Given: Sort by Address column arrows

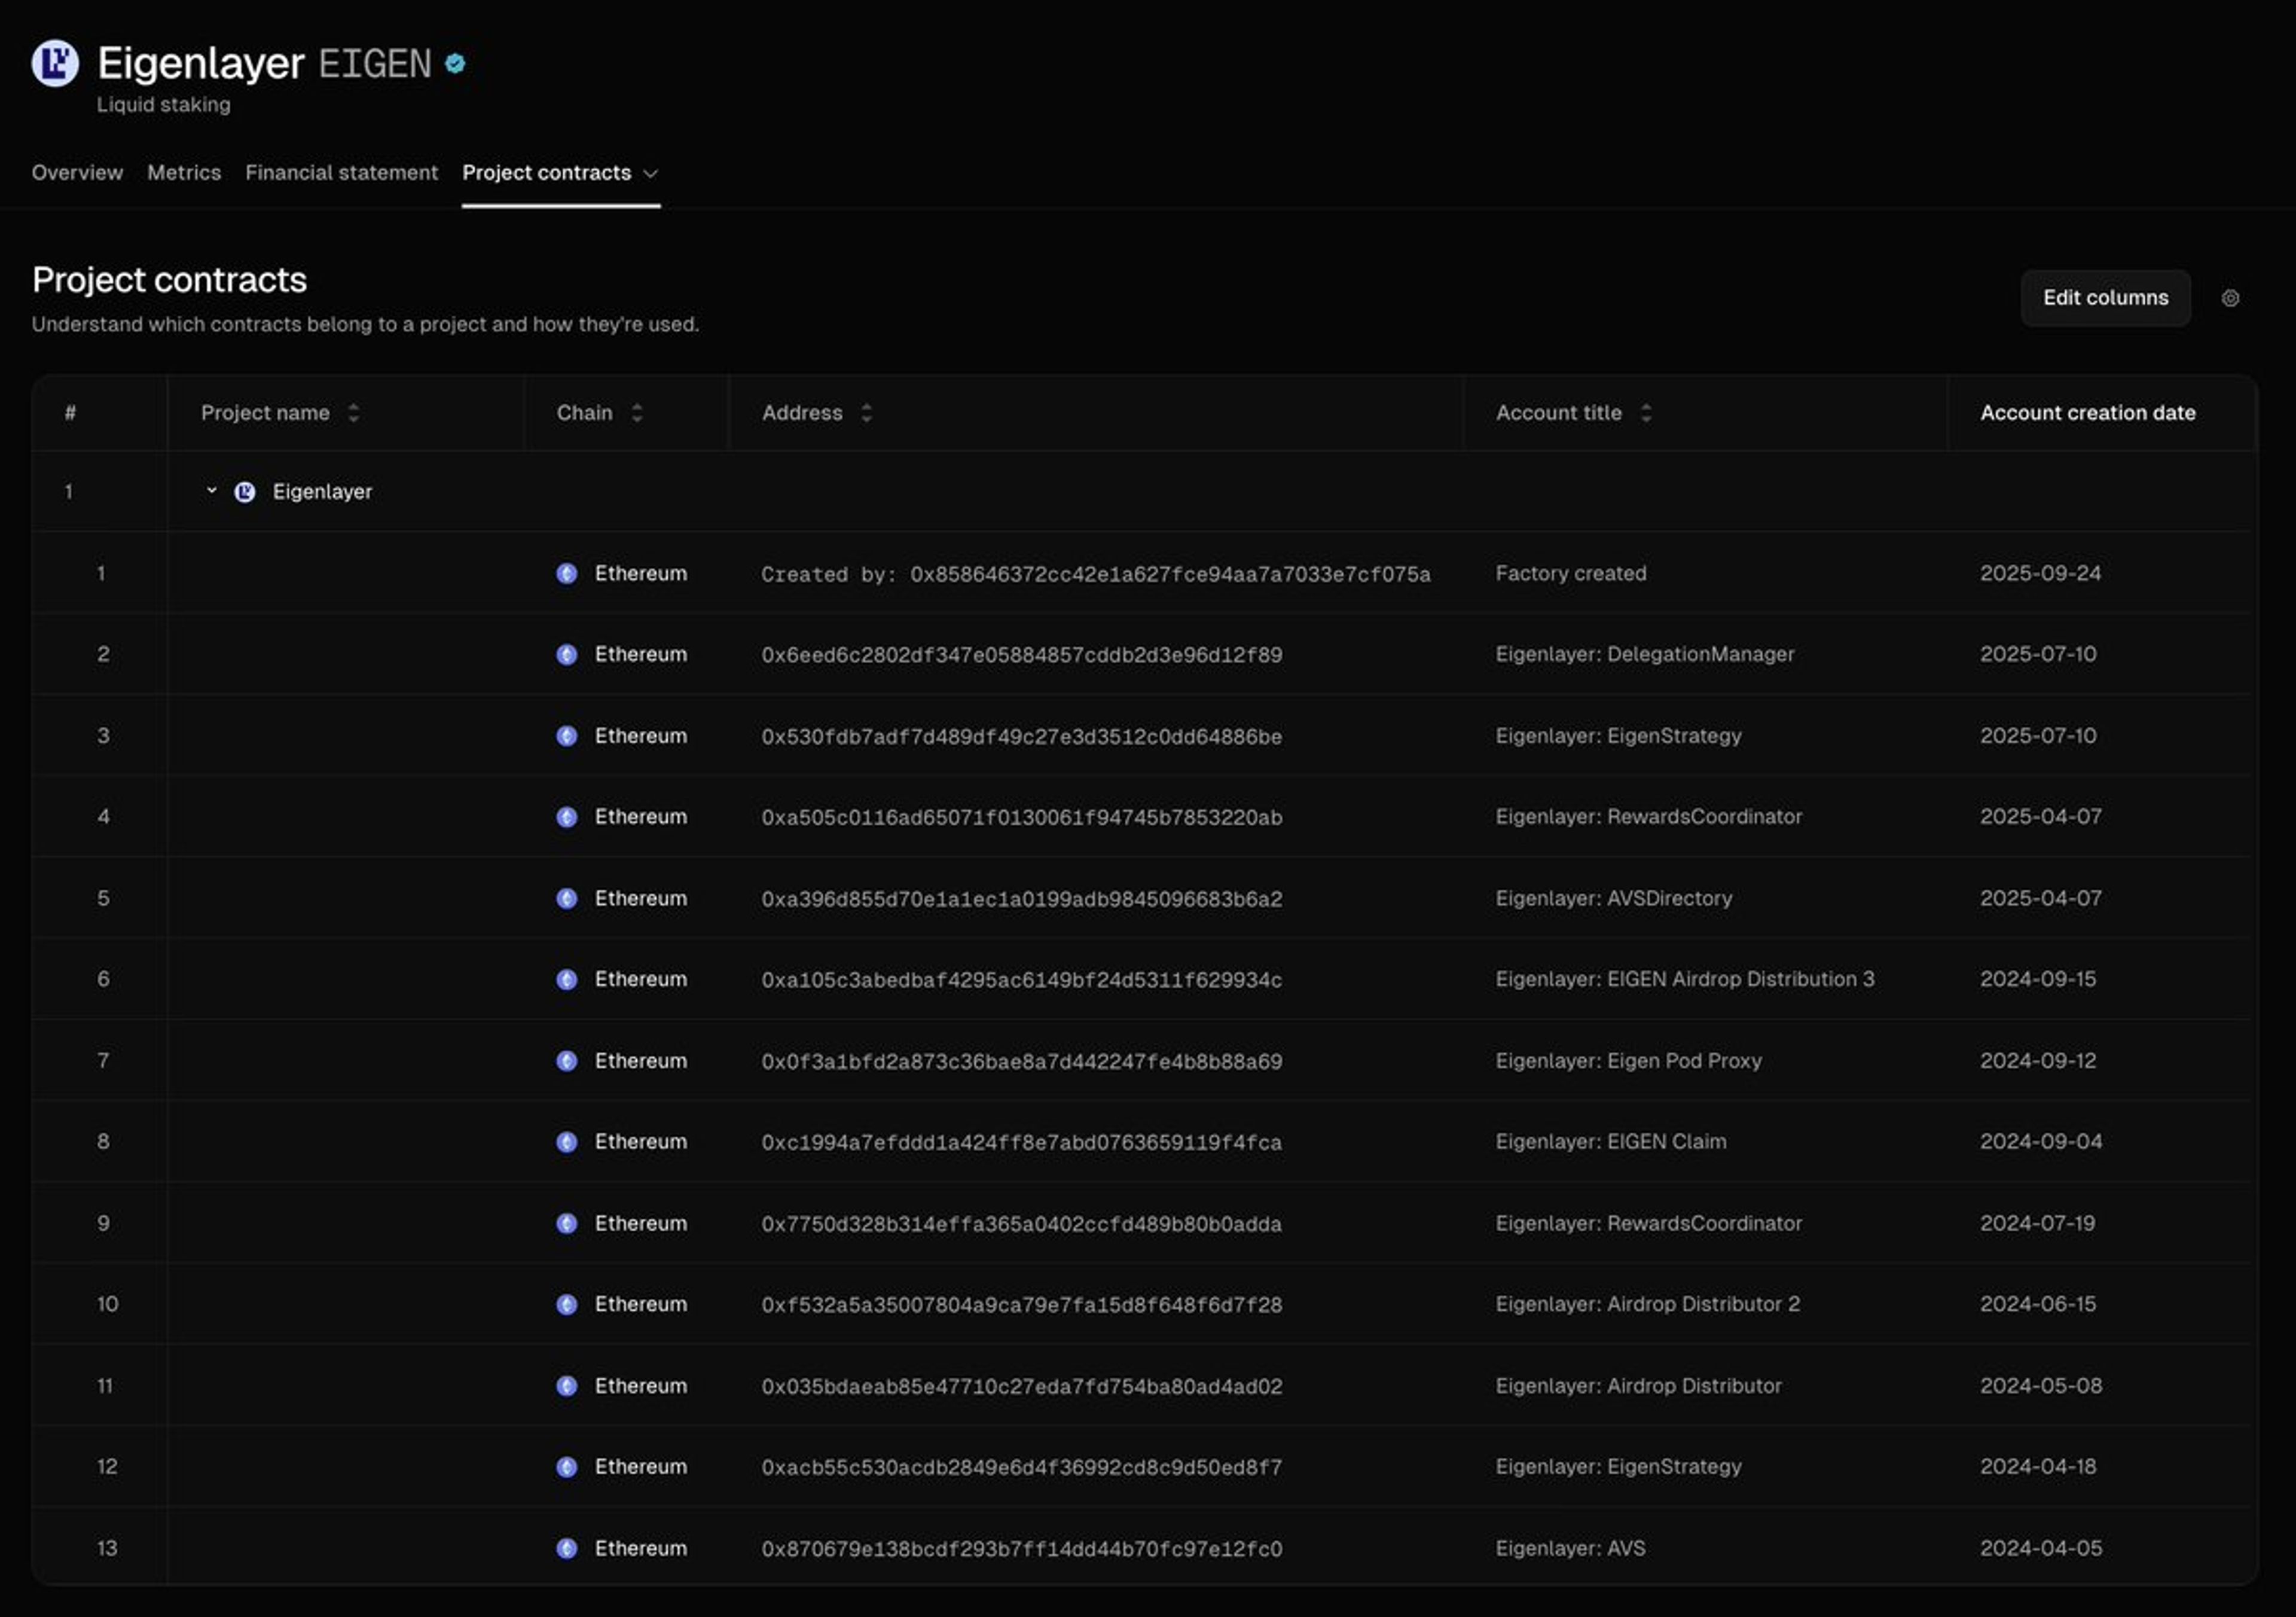Looking at the screenshot, I should tap(866, 413).
